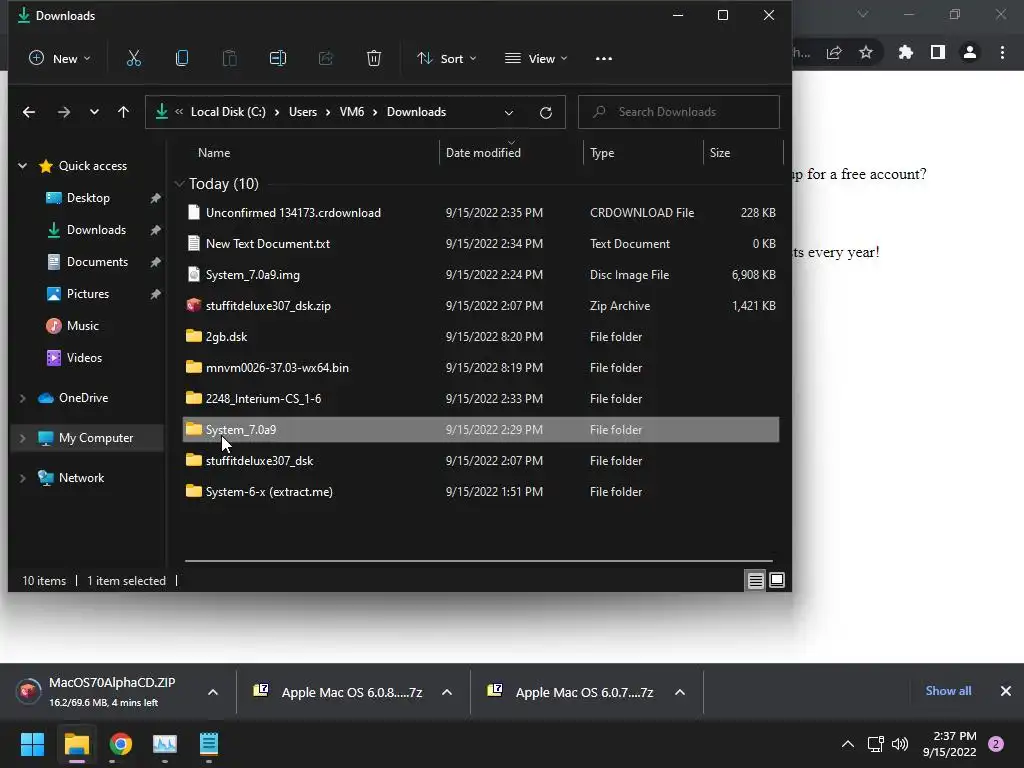
Task: Open Windows Start button
Action: [x=32, y=744]
